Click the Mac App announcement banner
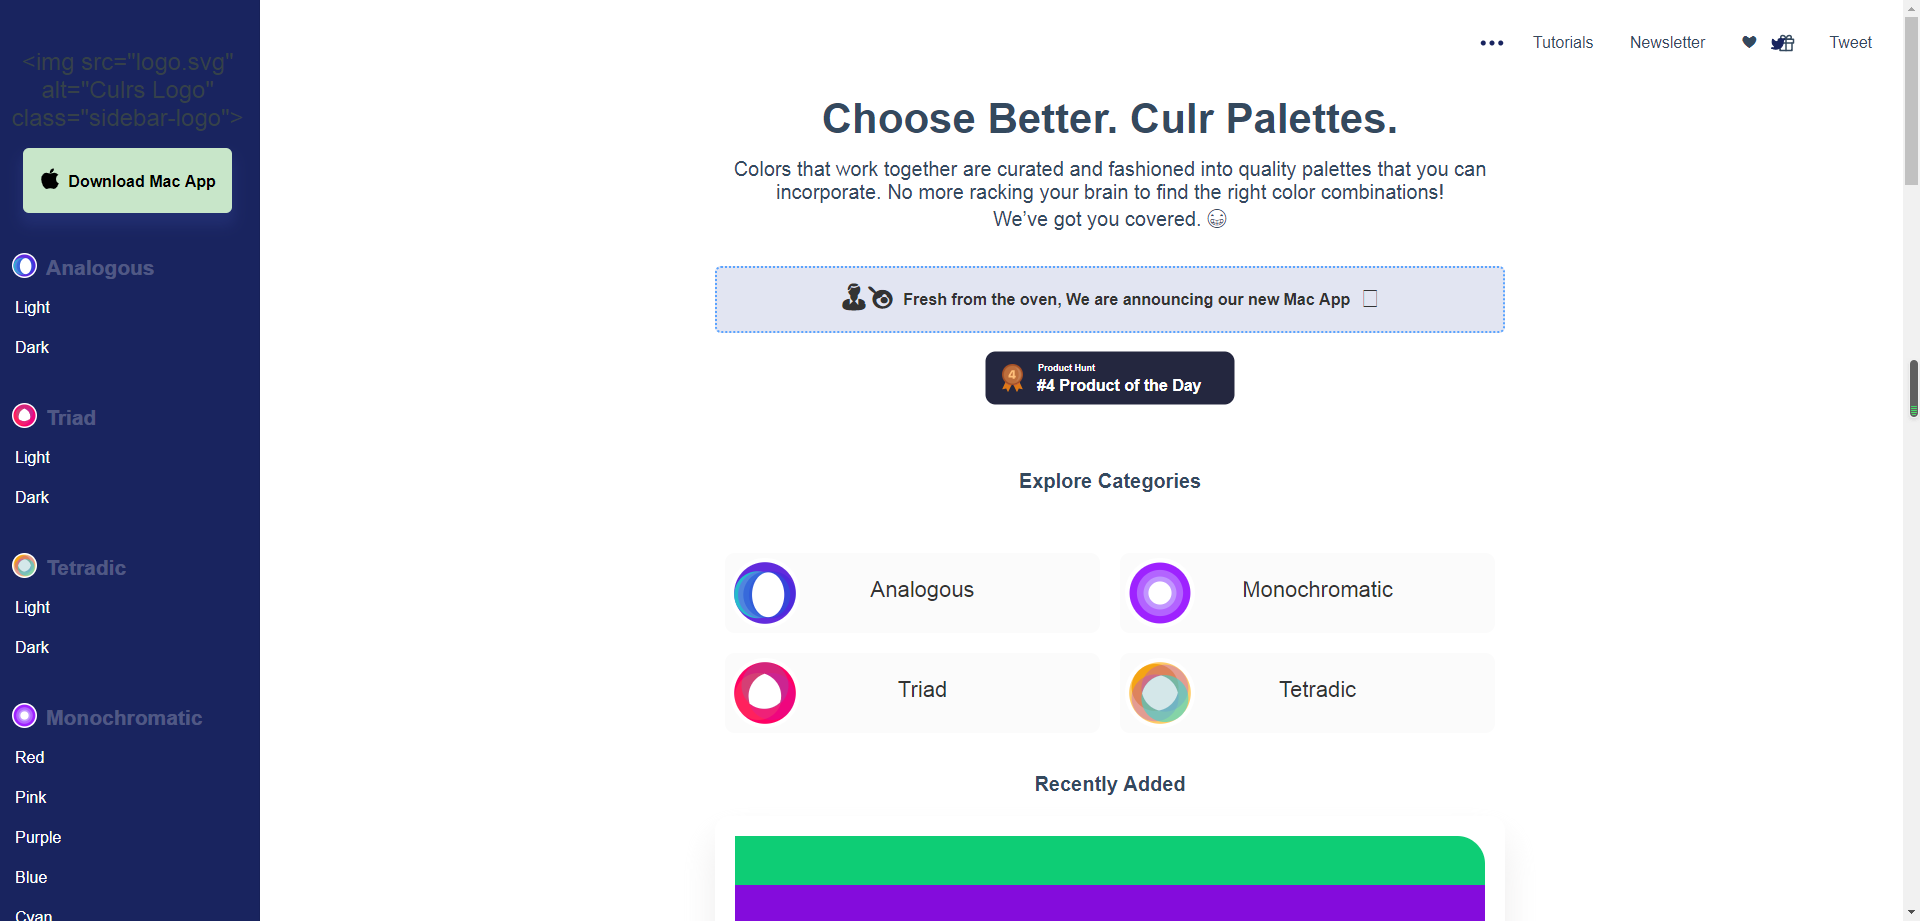 click(x=1110, y=299)
